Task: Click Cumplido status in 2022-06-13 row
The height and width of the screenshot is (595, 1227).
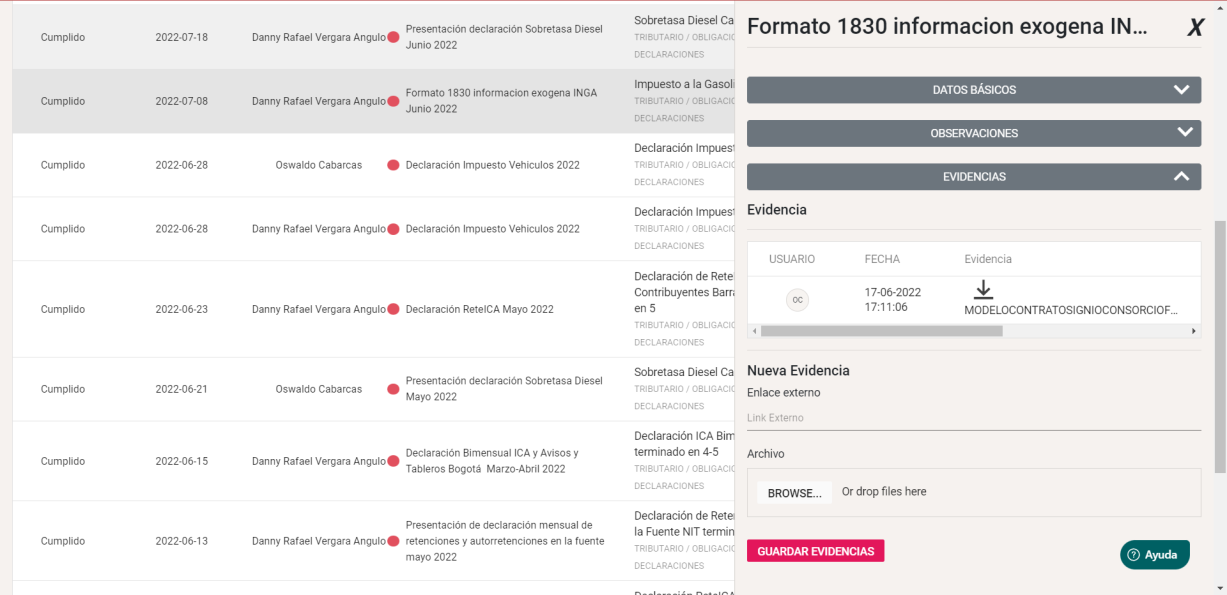Action: tap(63, 541)
